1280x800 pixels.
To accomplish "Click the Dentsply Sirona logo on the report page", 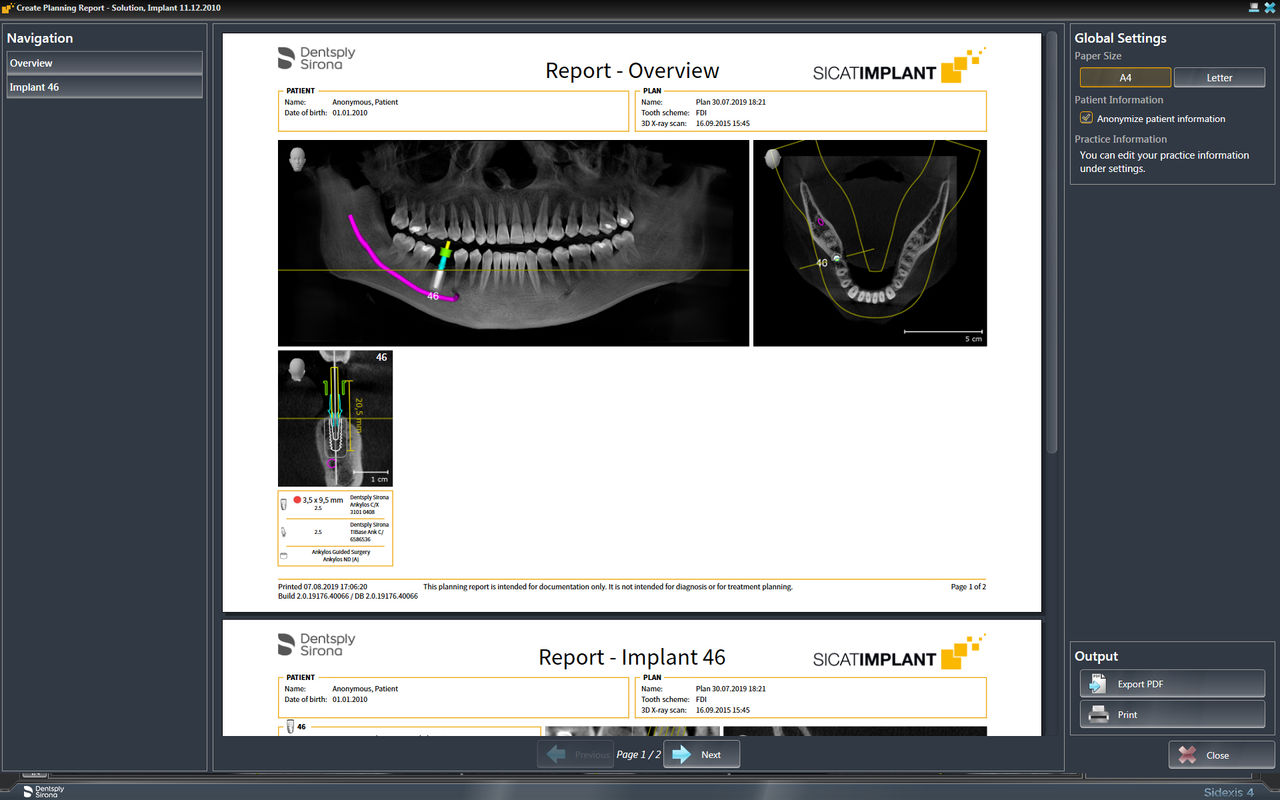I will click(315, 57).
